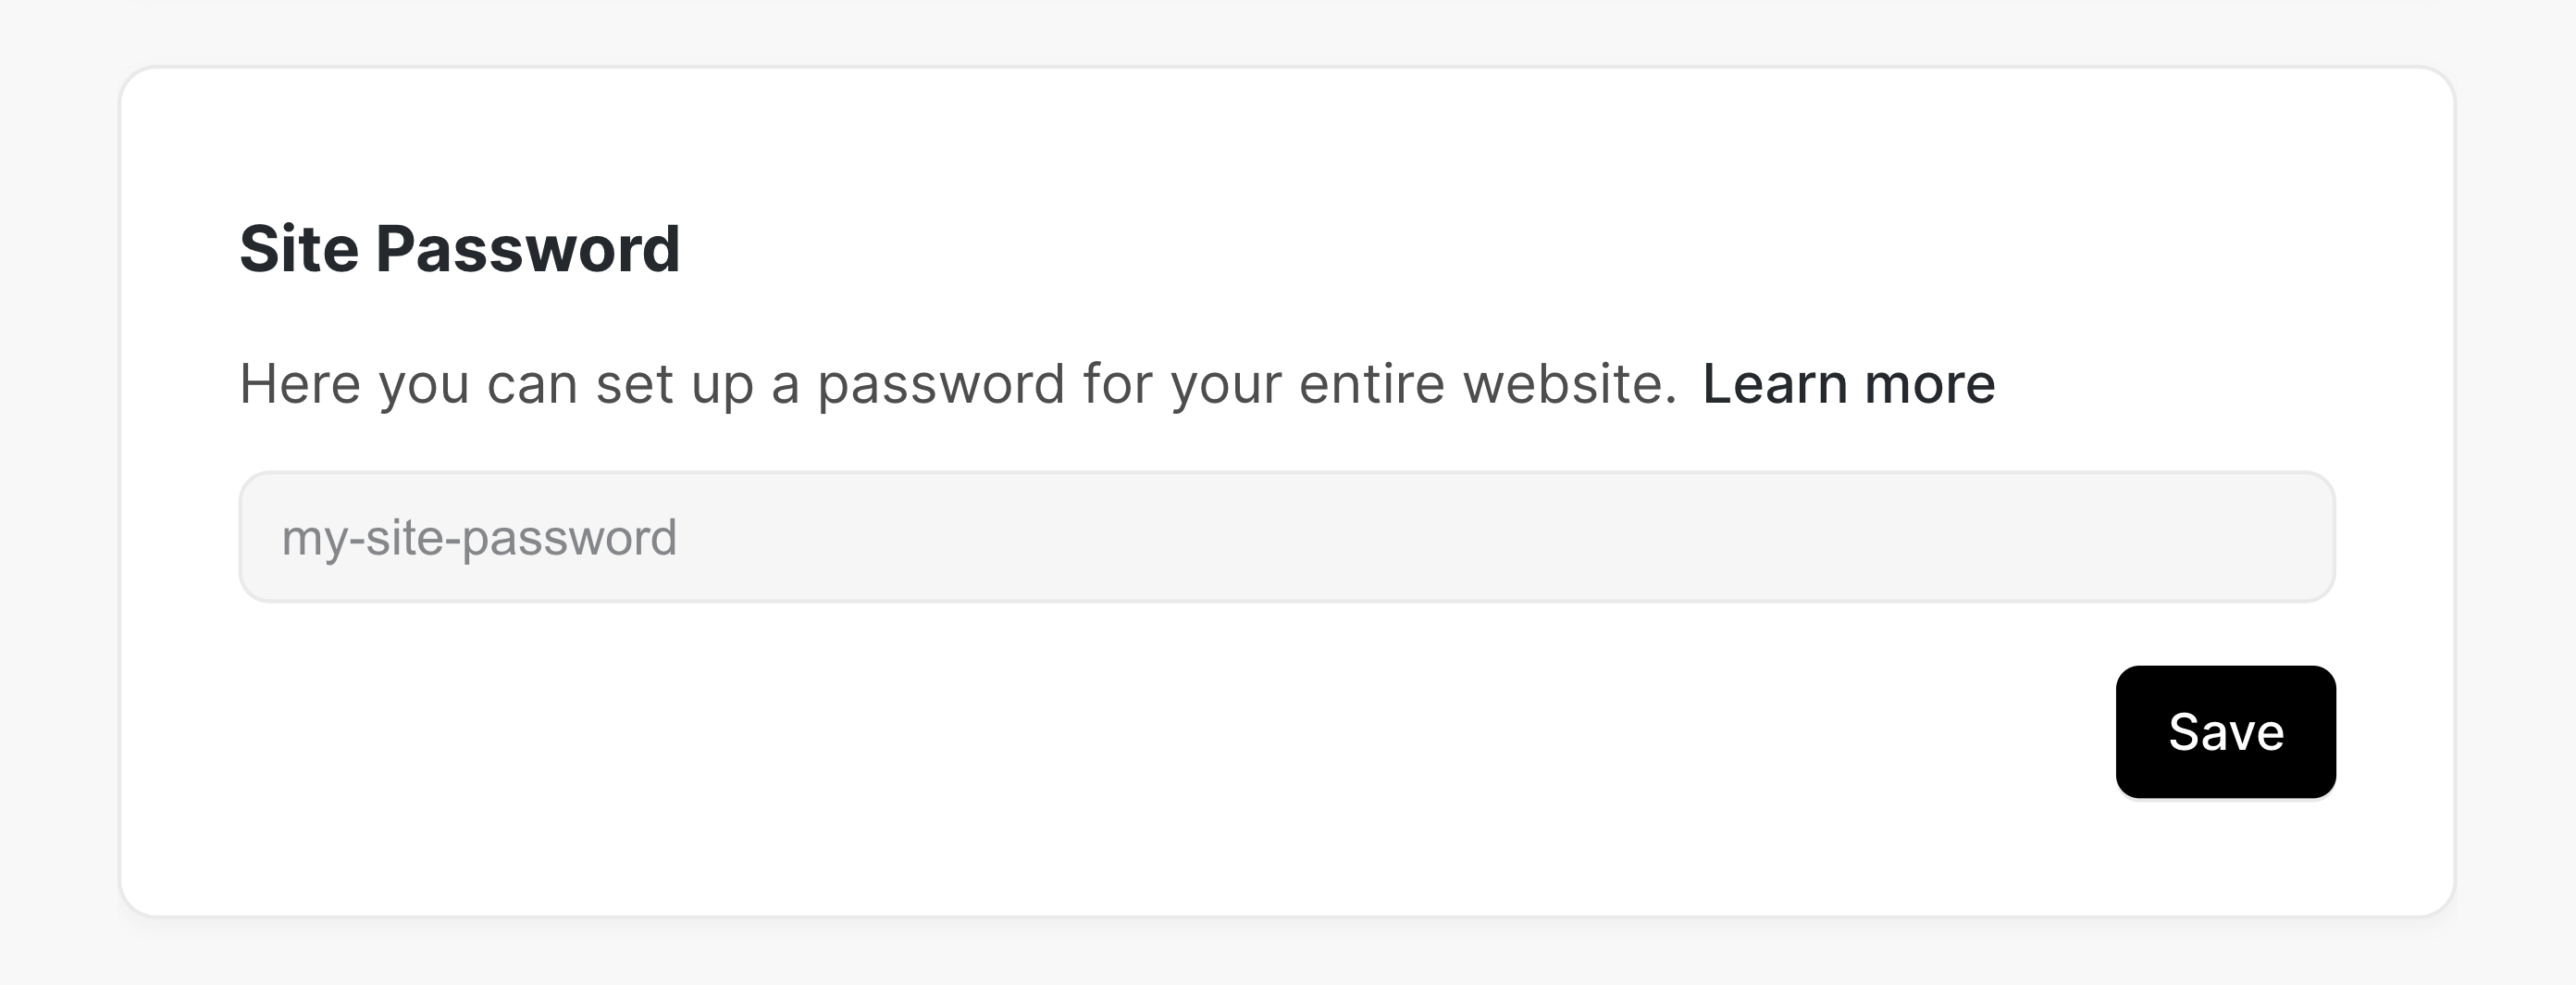Open the Learn more link

pos(1848,384)
